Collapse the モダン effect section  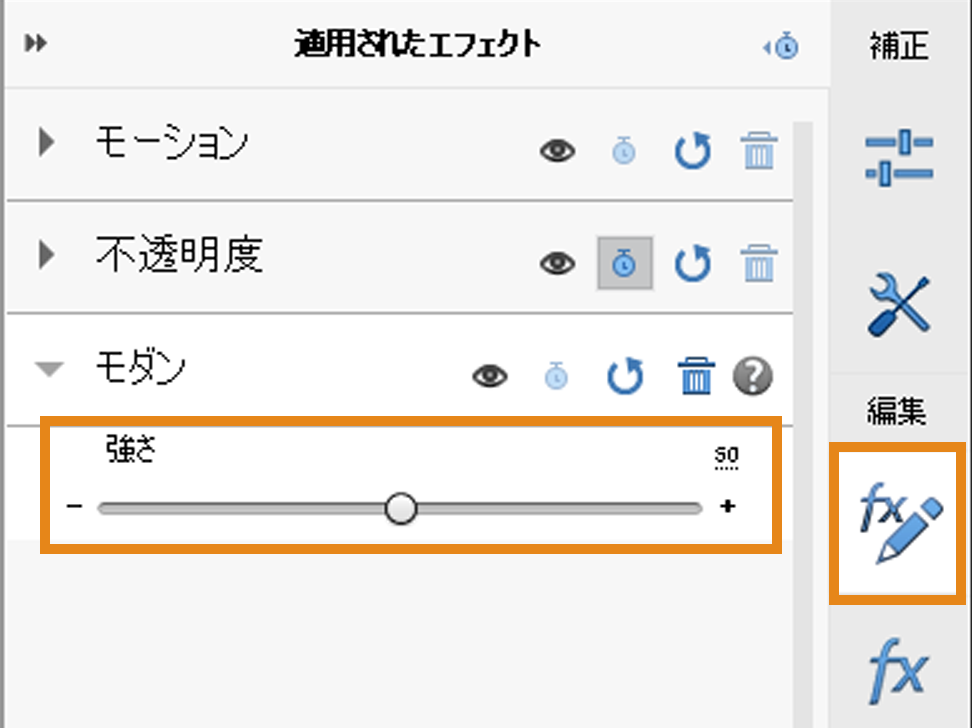(47, 369)
